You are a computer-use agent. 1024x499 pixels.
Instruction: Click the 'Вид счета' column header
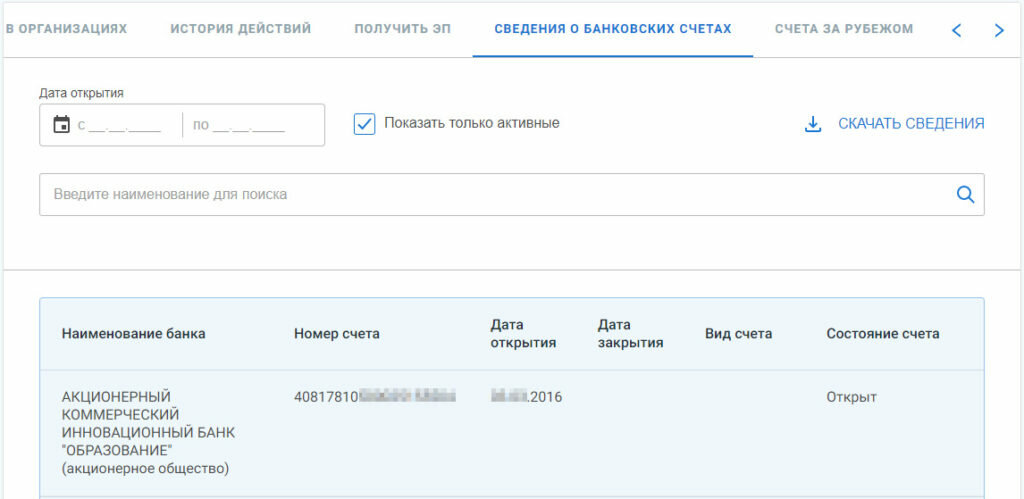point(738,334)
